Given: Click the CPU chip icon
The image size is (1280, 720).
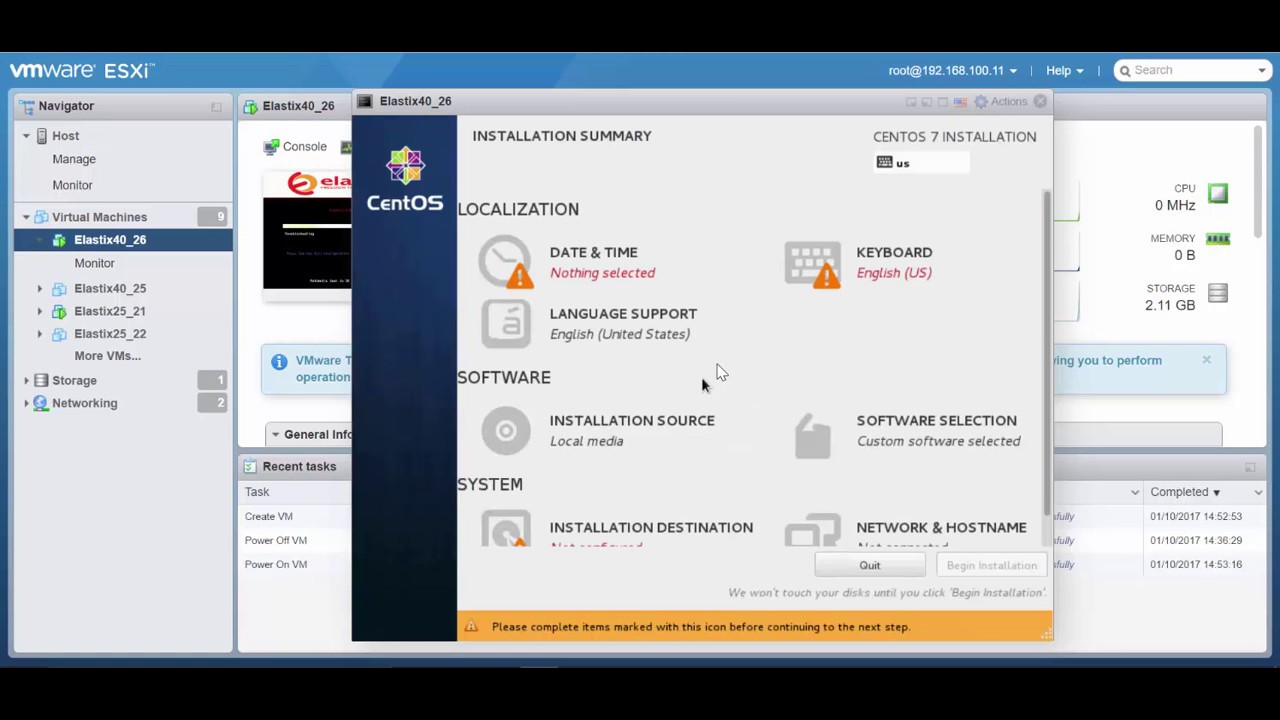Looking at the screenshot, I should tap(1217, 193).
